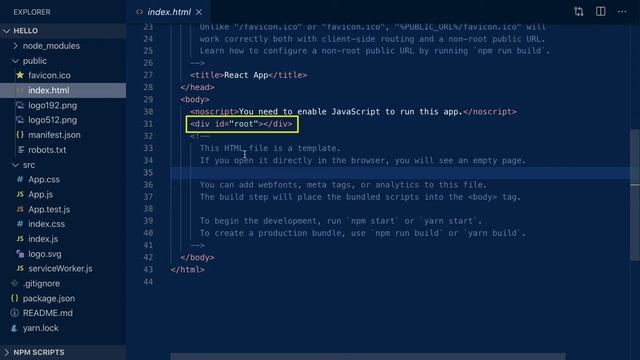The image size is (640, 360).
Task: Click line number 44 in gutter
Action: (x=148, y=282)
